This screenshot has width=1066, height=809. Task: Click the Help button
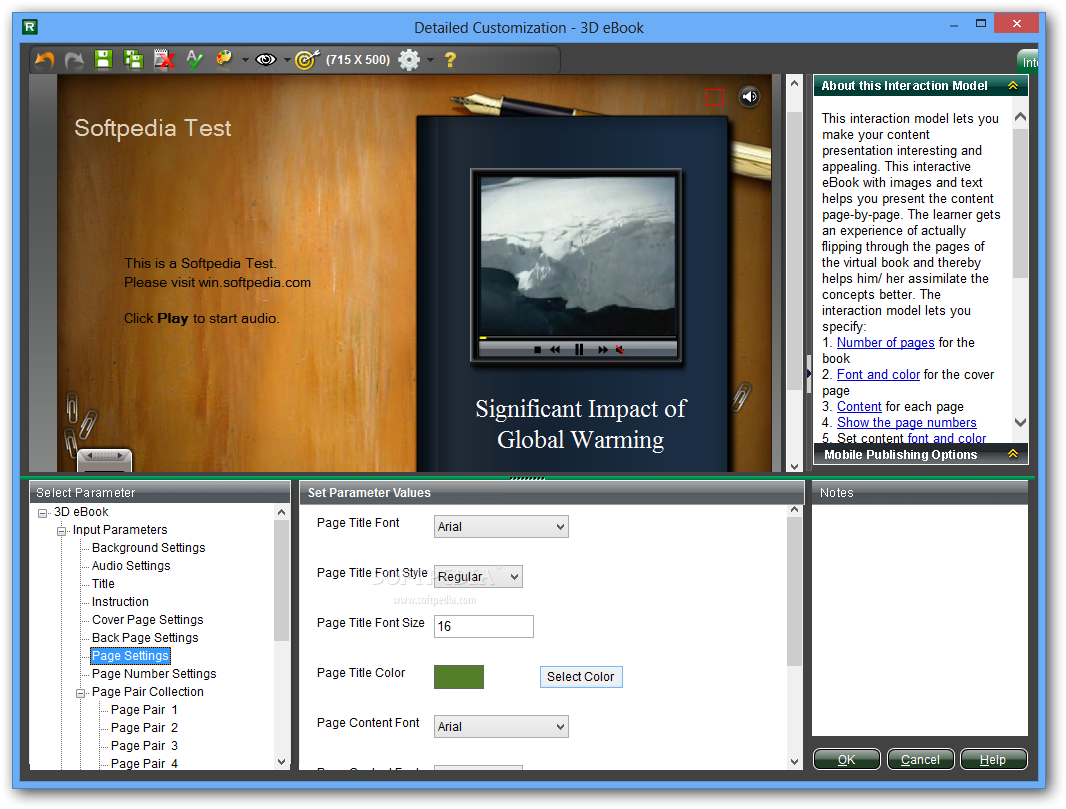[x=993, y=759]
